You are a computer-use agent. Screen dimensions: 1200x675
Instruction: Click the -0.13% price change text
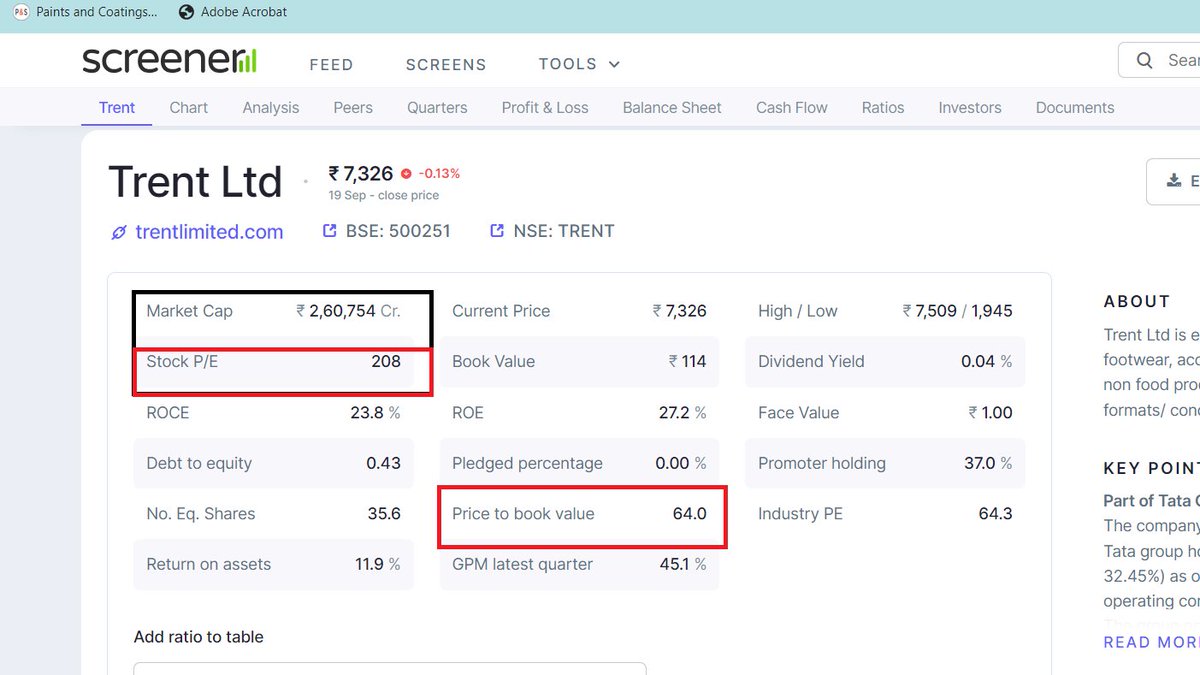(439, 173)
